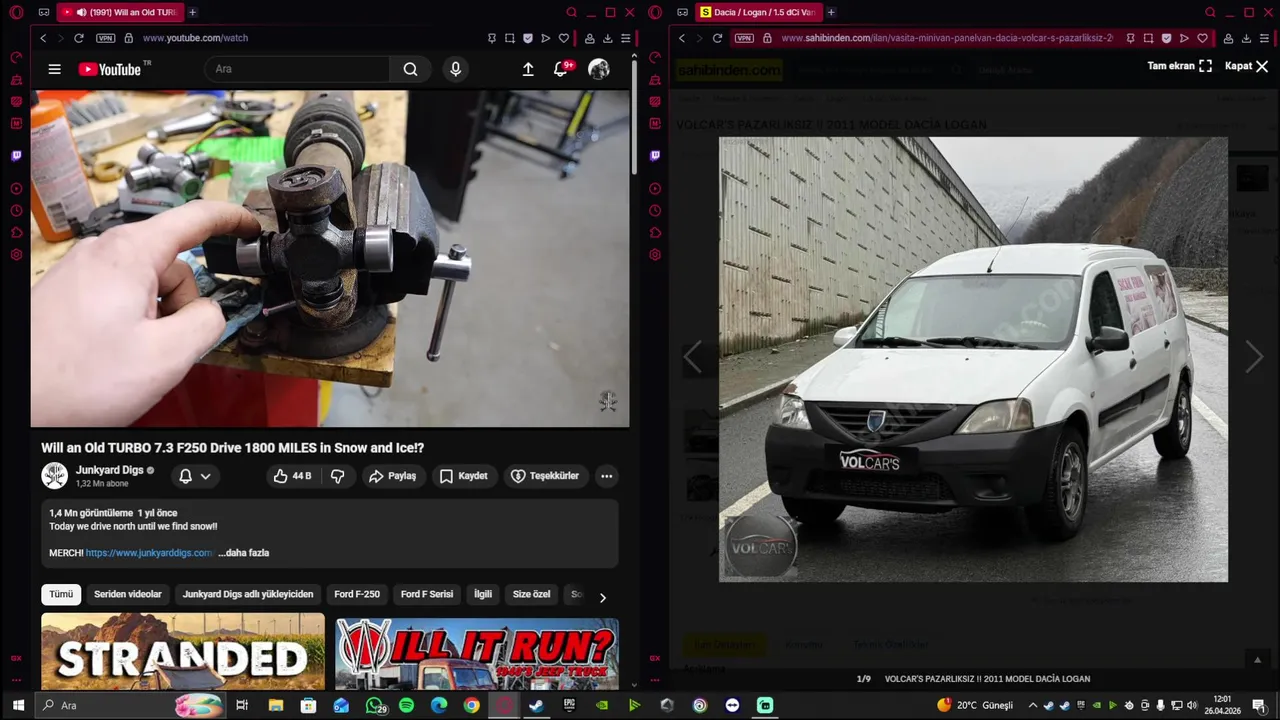The height and width of the screenshot is (720, 1280).
Task: Open easy setup menu in sahibinden window
Action: (x=1264, y=38)
